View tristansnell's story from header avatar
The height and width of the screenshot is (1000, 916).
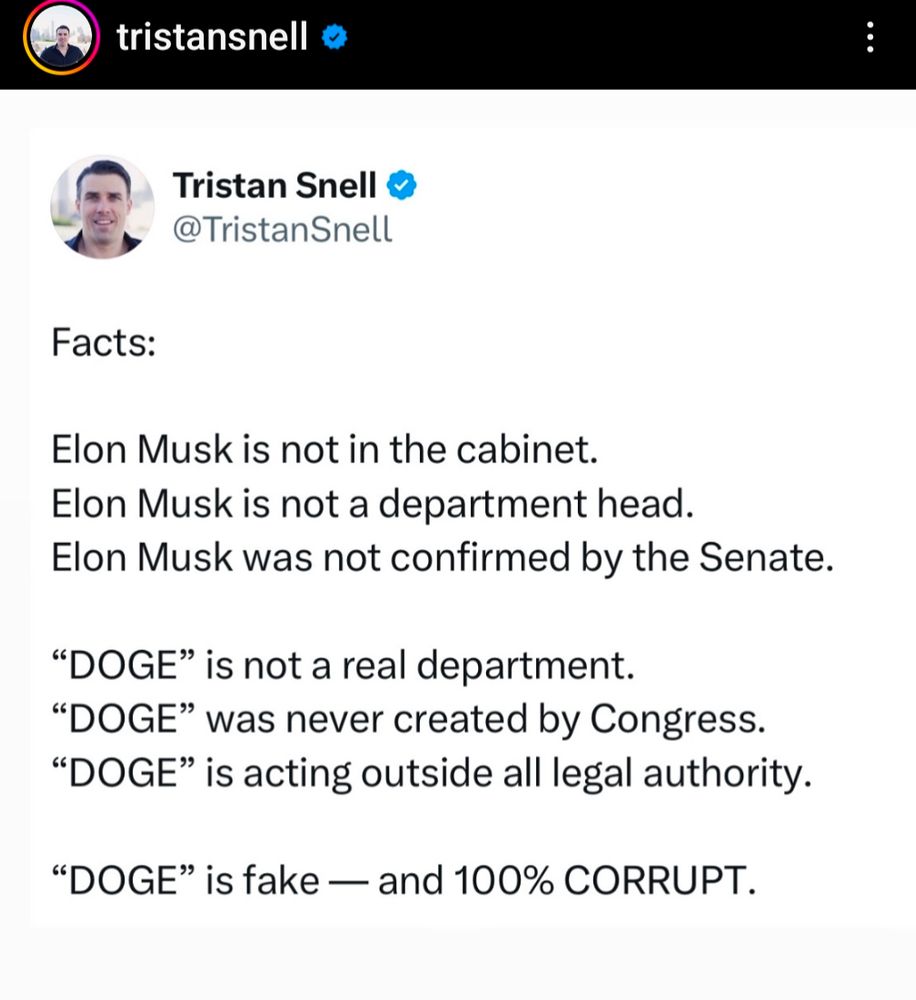tap(61, 37)
